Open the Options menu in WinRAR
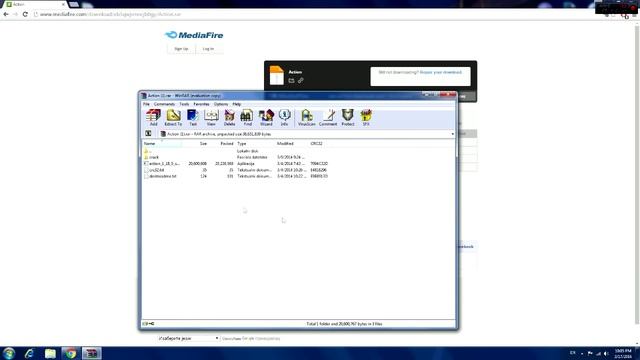Screen dimensions: 640x360 [x=221, y=104]
